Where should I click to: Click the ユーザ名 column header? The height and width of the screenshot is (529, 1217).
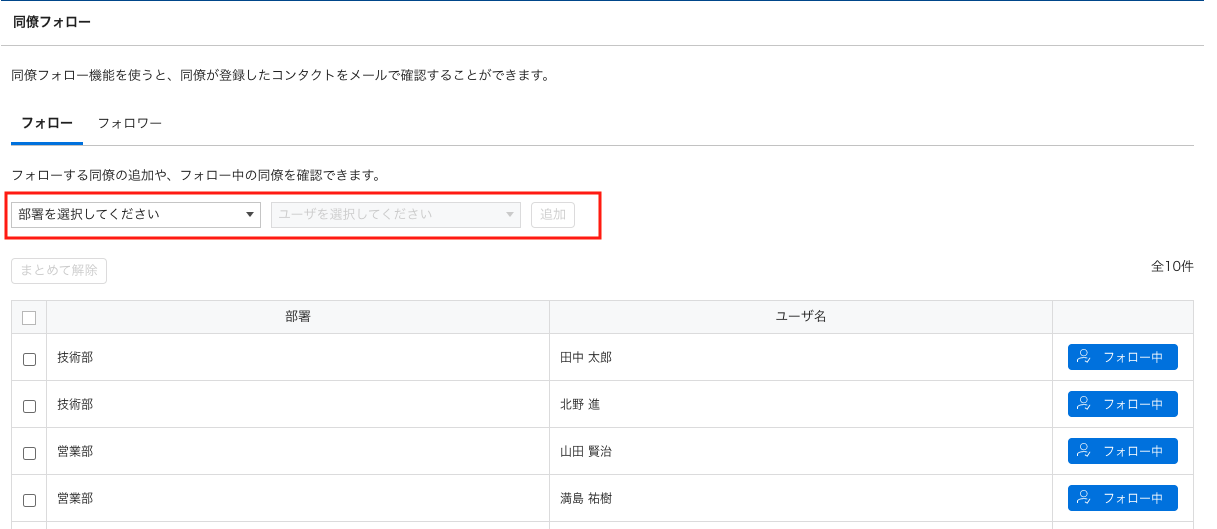(801, 317)
